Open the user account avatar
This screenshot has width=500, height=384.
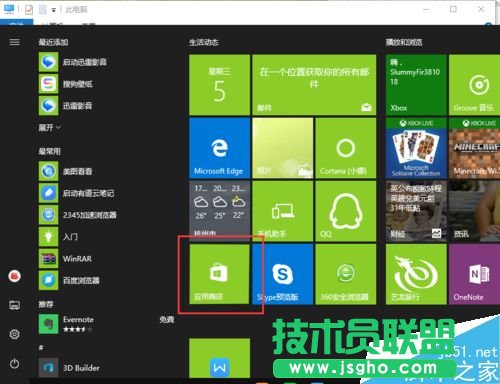(x=14, y=276)
